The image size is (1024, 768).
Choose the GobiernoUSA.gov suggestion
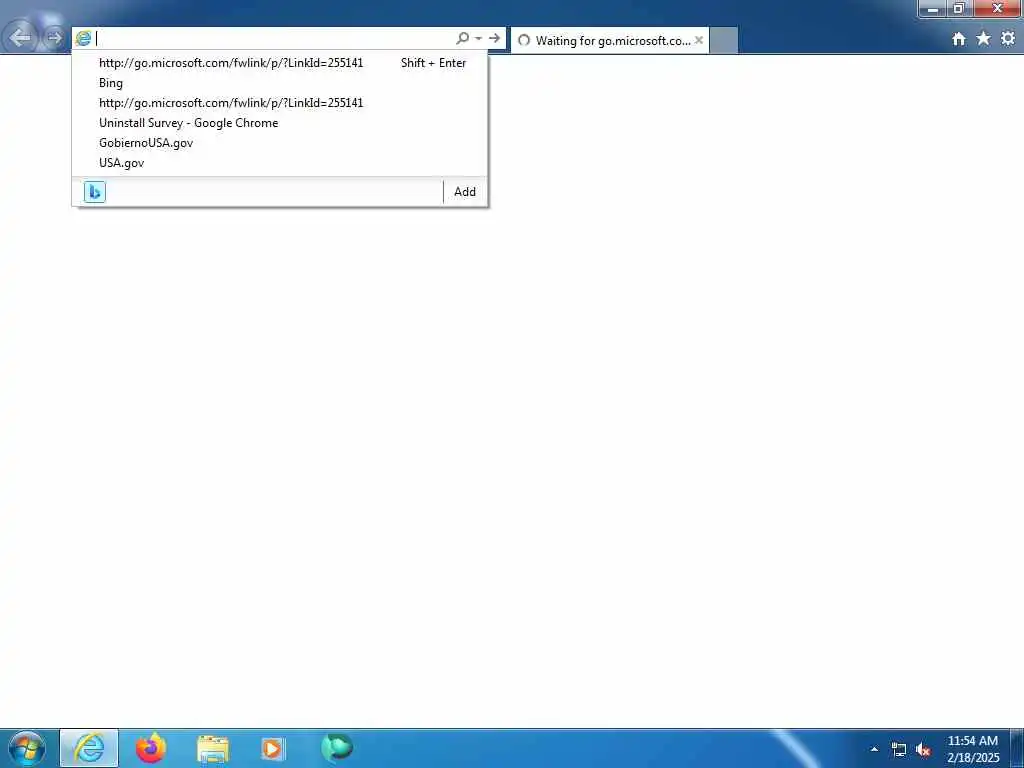(x=280, y=142)
